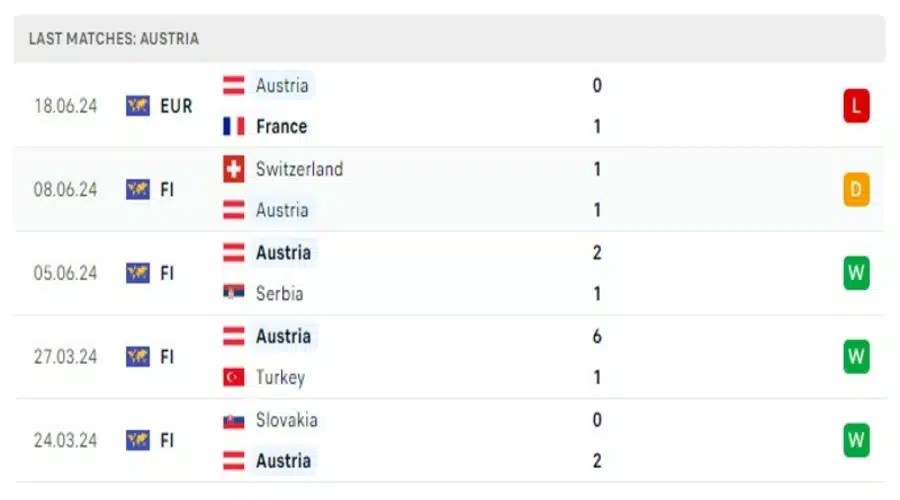
Task: Click the France flag icon
Action: tap(234, 126)
